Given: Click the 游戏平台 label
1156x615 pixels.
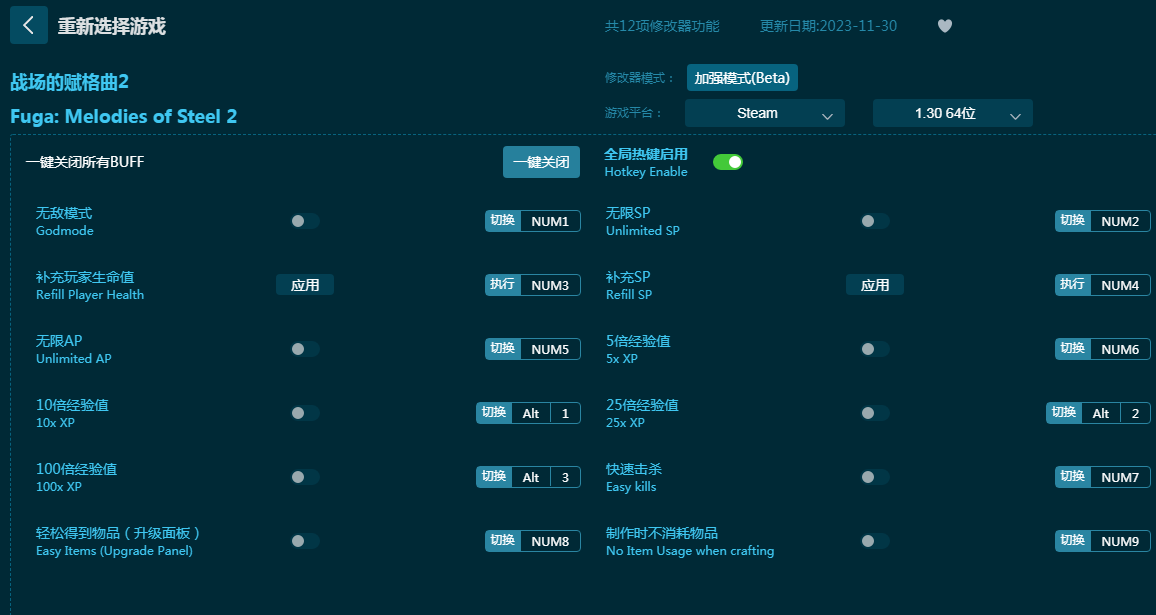Looking at the screenshot, I should (x=633, y=113).
